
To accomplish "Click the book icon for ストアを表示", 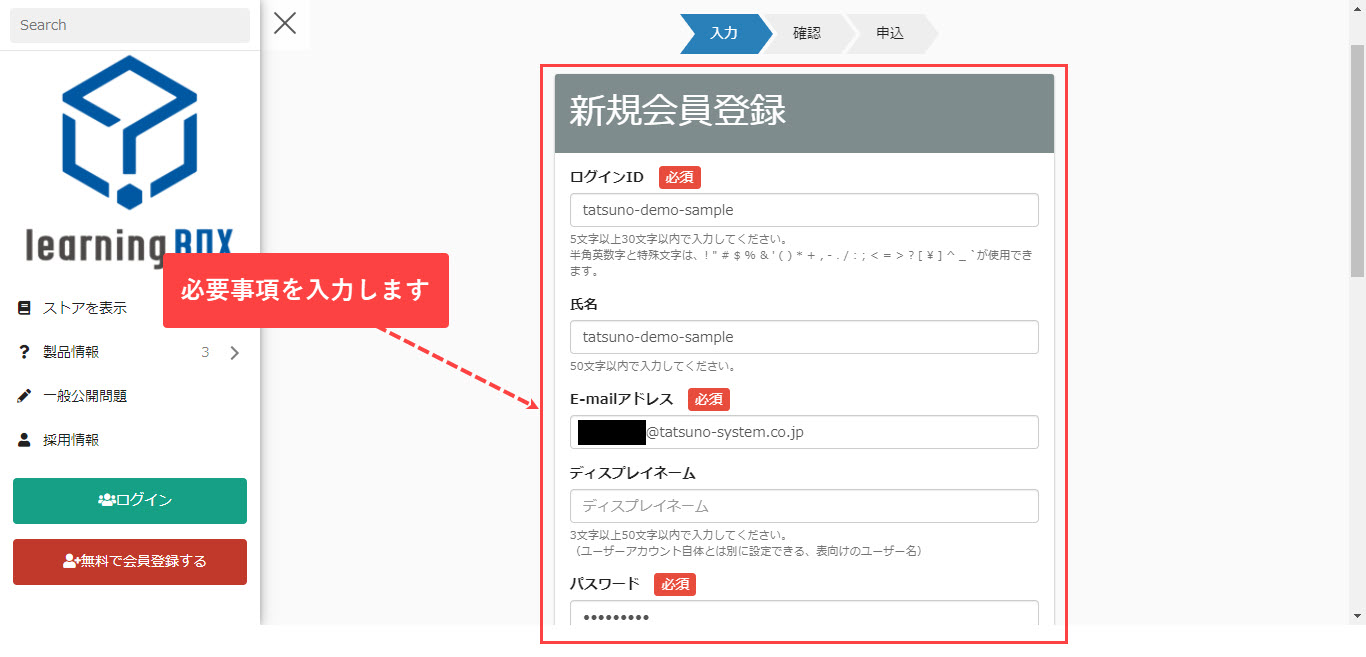I will [24, 308].
